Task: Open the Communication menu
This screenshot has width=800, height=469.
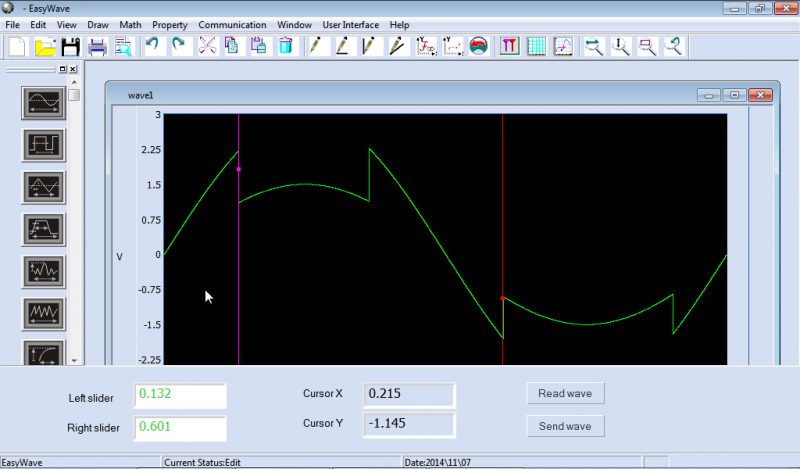Action: pos(232,24)
